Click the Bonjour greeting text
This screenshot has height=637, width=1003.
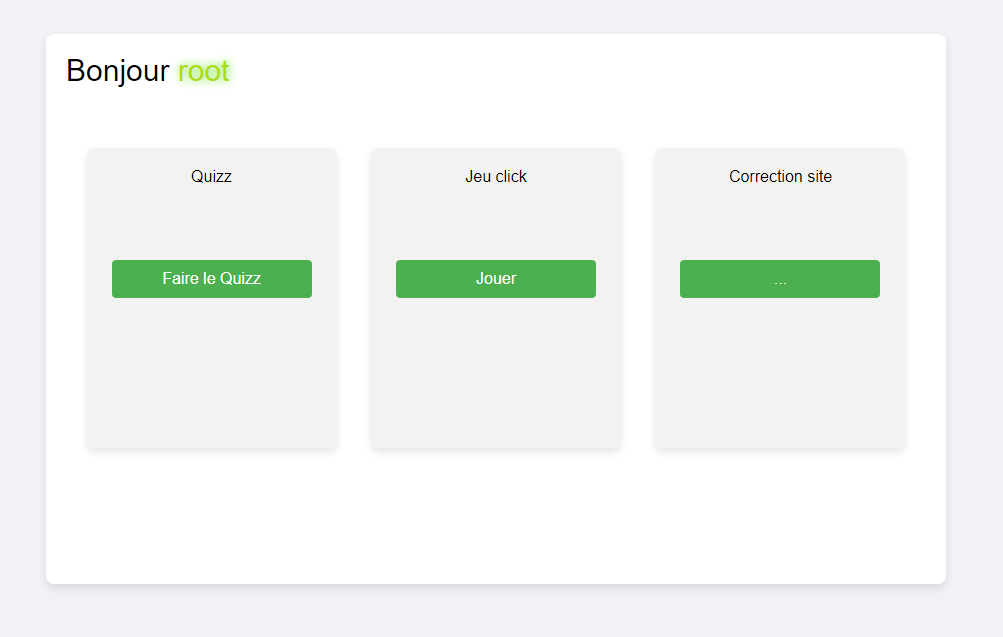point(117,71)
